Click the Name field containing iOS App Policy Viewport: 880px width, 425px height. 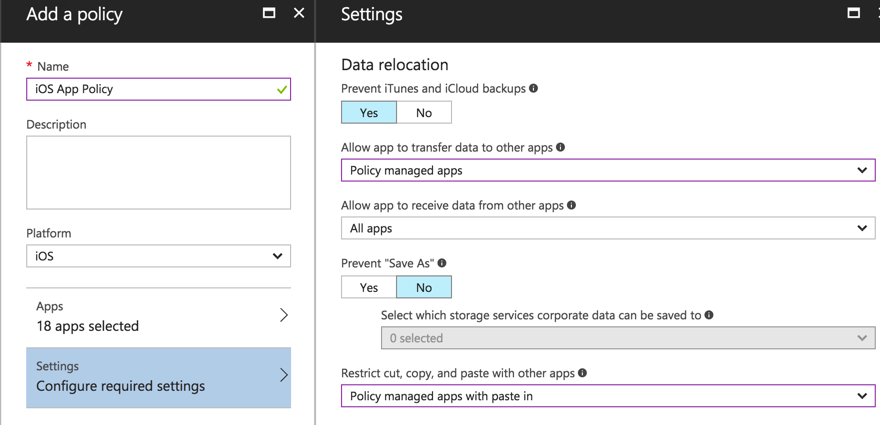[158, 89]
